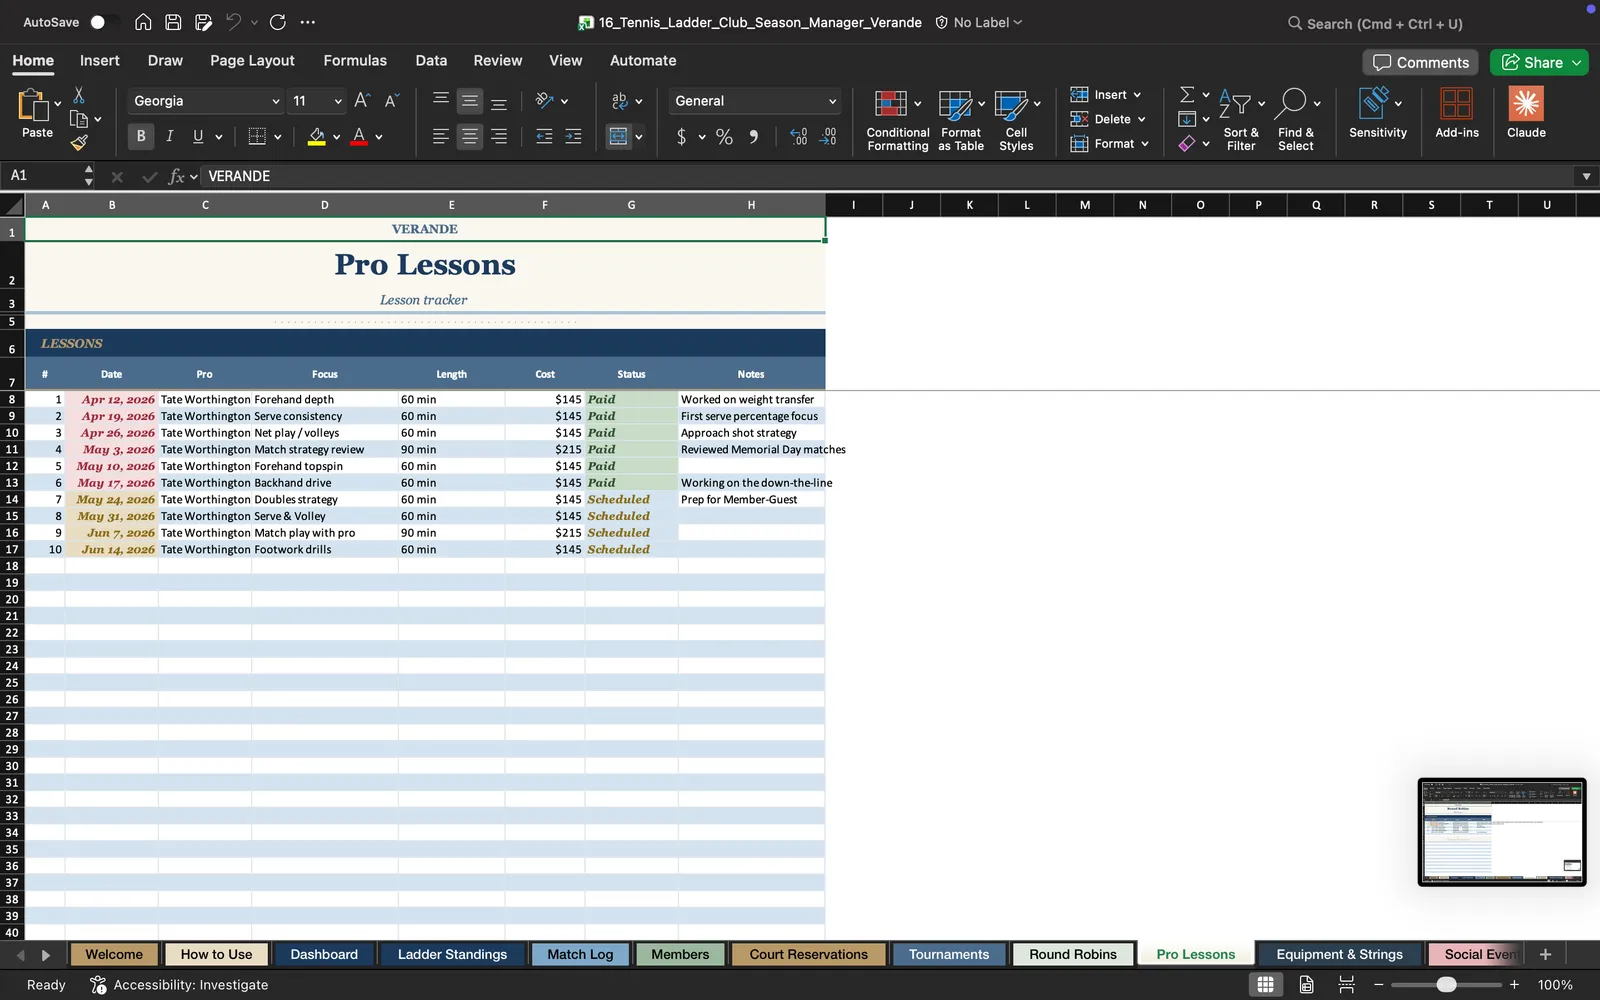Click the AutoSum sigma icon

tap(1187, 94)
